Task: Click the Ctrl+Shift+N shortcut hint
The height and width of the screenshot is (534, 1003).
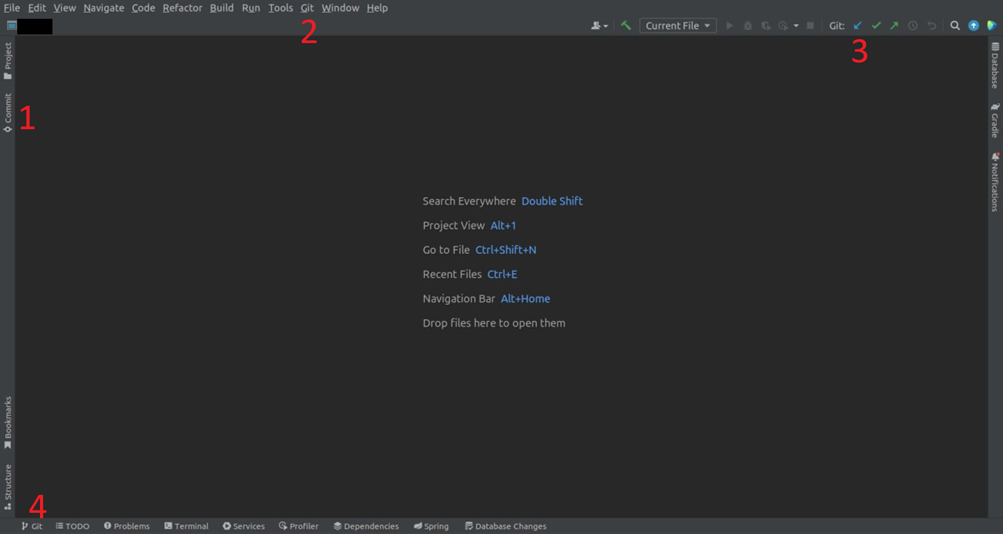Action: point(505,249)
